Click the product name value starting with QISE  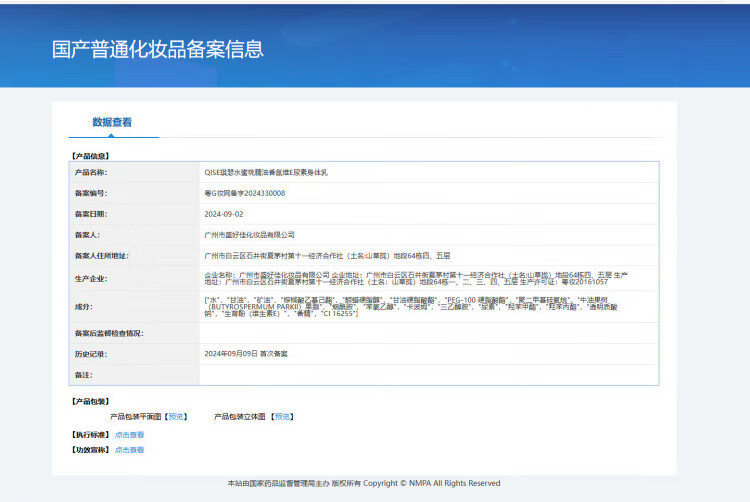point(266,172)
